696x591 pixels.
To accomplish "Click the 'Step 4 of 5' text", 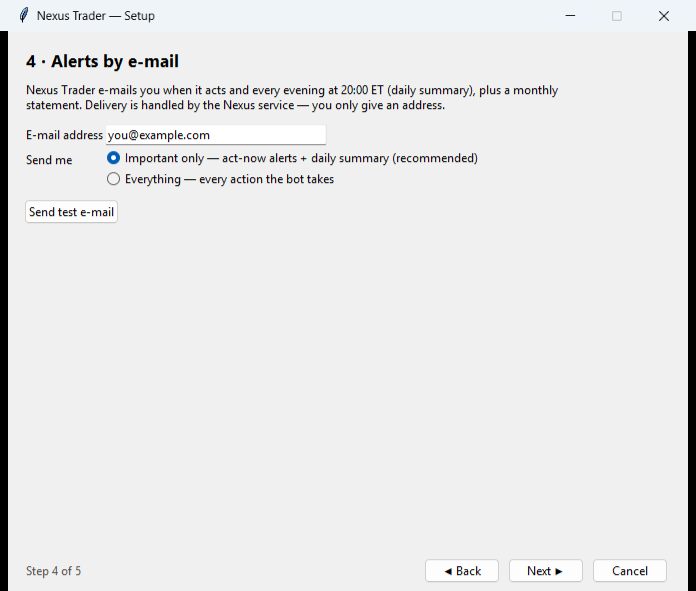I will (x=53, y=571).
